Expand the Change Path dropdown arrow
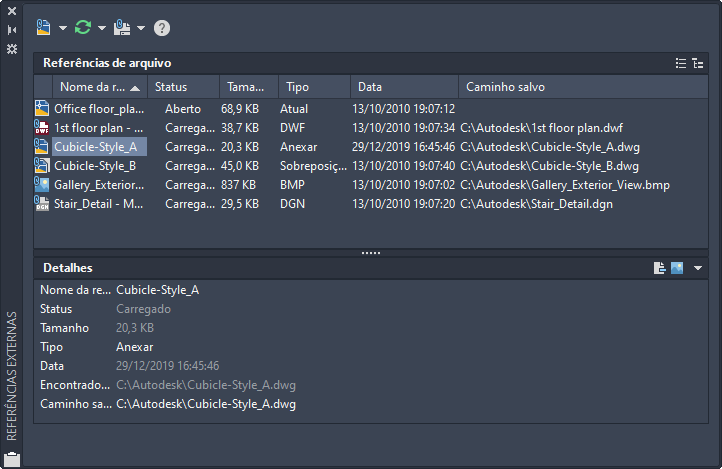 click(141, 28)
